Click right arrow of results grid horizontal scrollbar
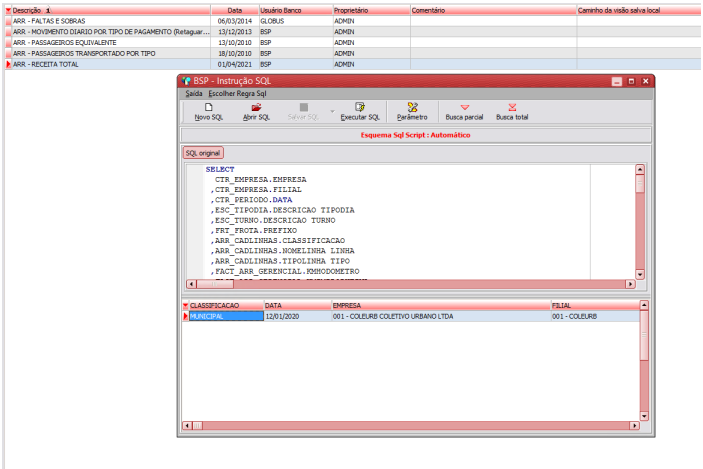 634,426
